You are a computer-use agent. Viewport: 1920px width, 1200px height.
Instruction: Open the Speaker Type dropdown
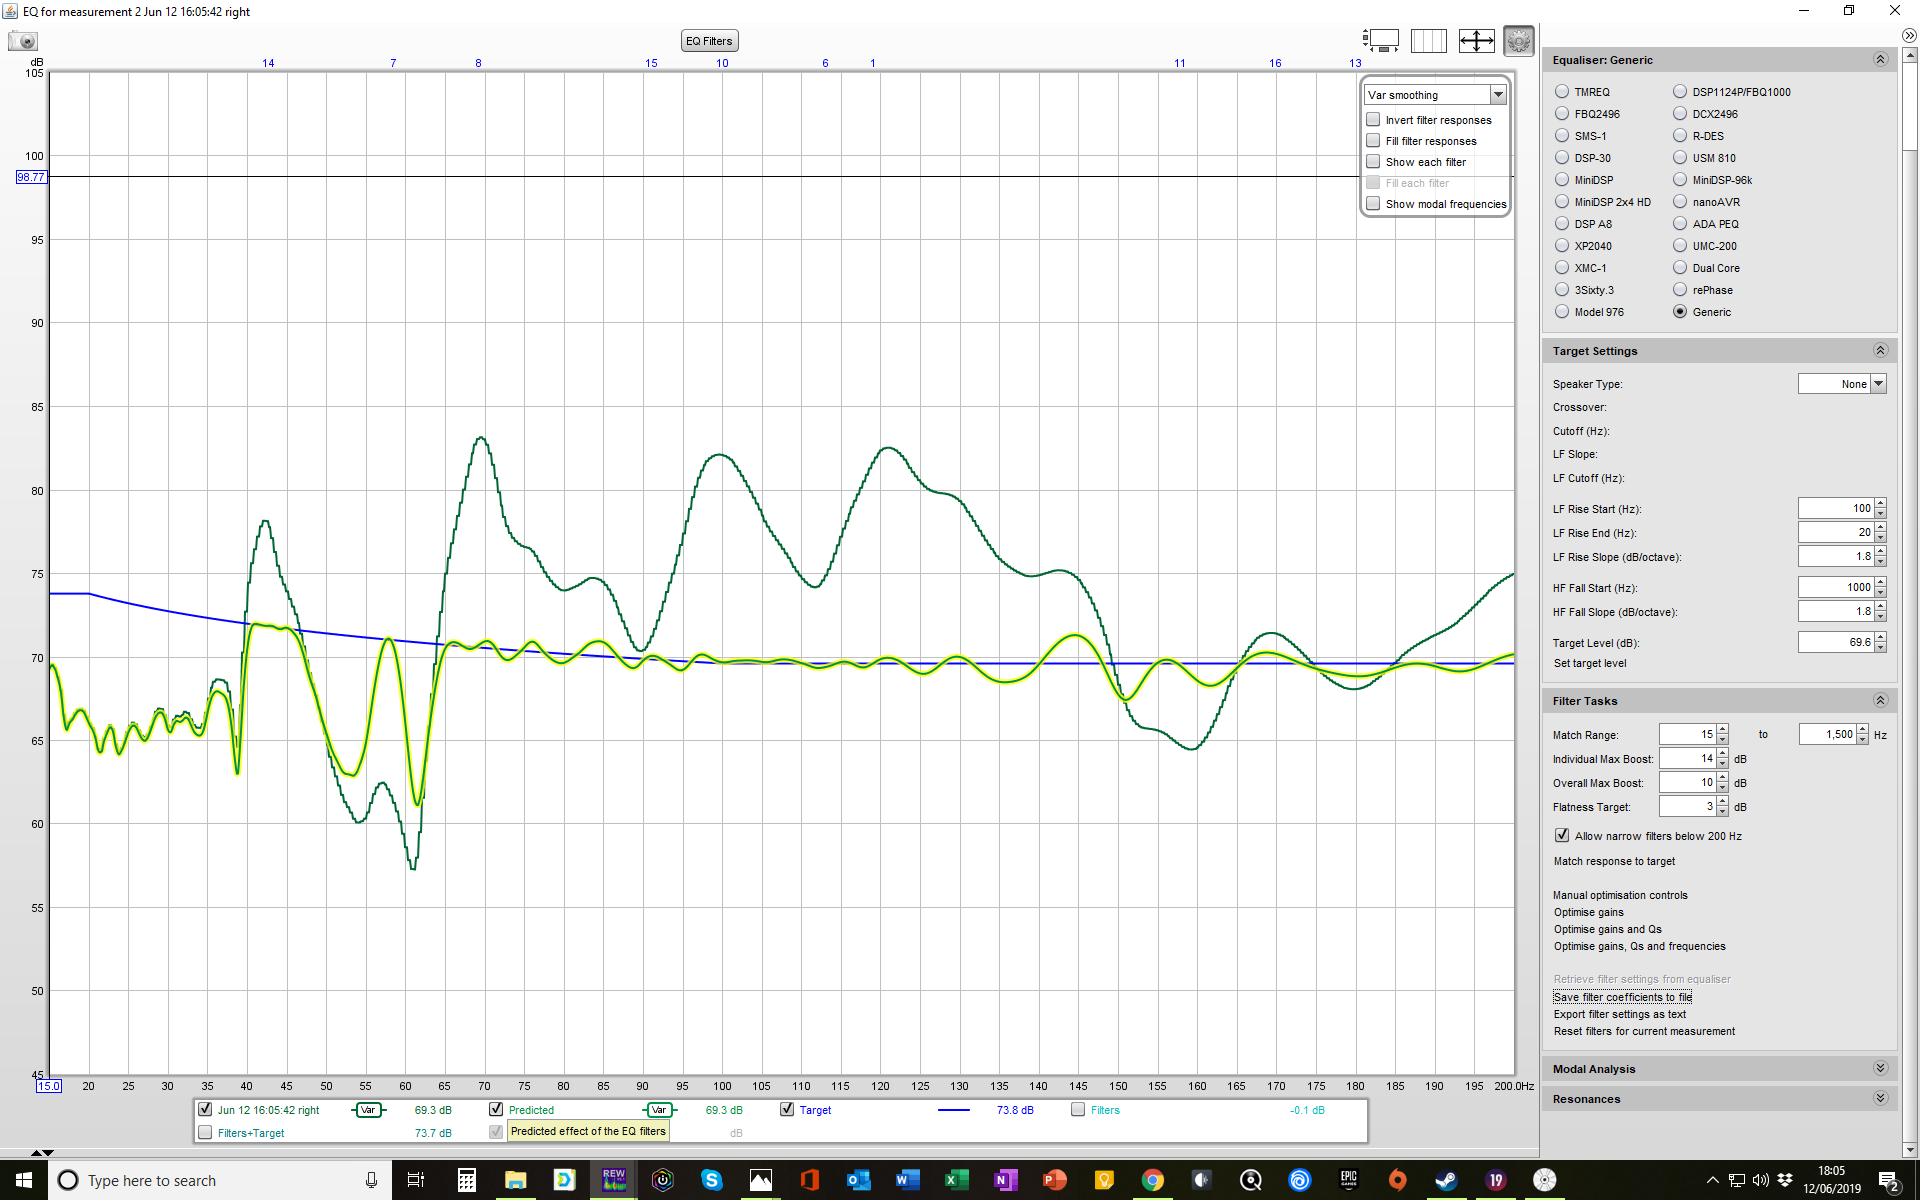pos(1878,384)
